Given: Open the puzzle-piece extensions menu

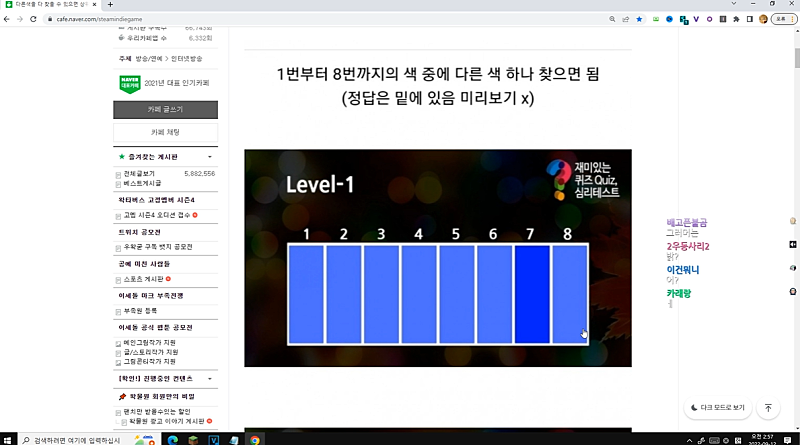Looking at the screenshot, I should click(x=736, y=19).
